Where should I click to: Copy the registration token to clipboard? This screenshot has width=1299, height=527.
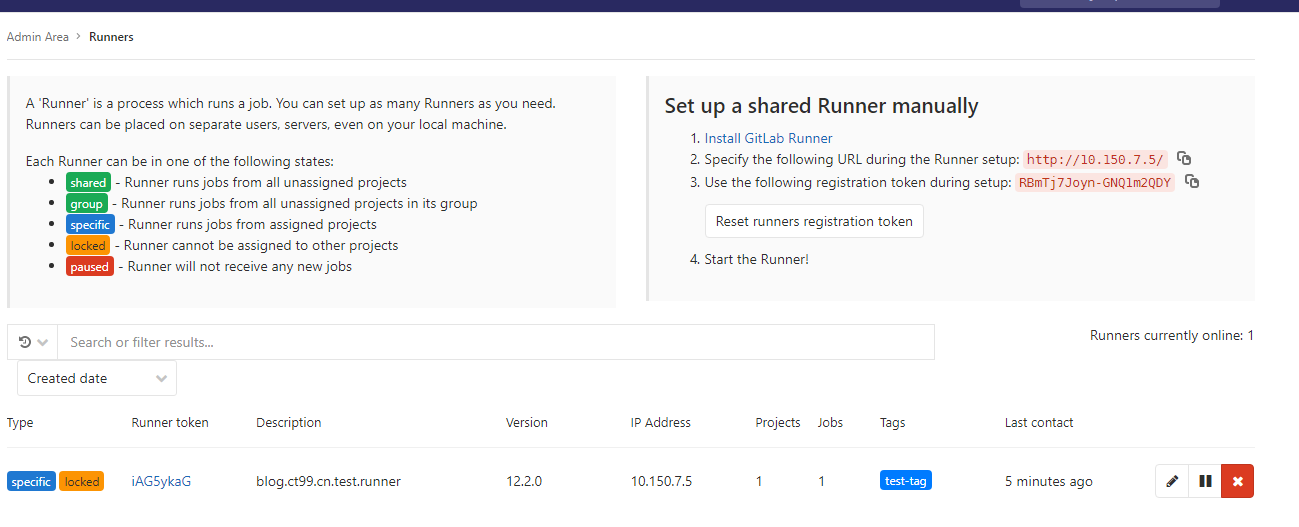[1192, 182]
